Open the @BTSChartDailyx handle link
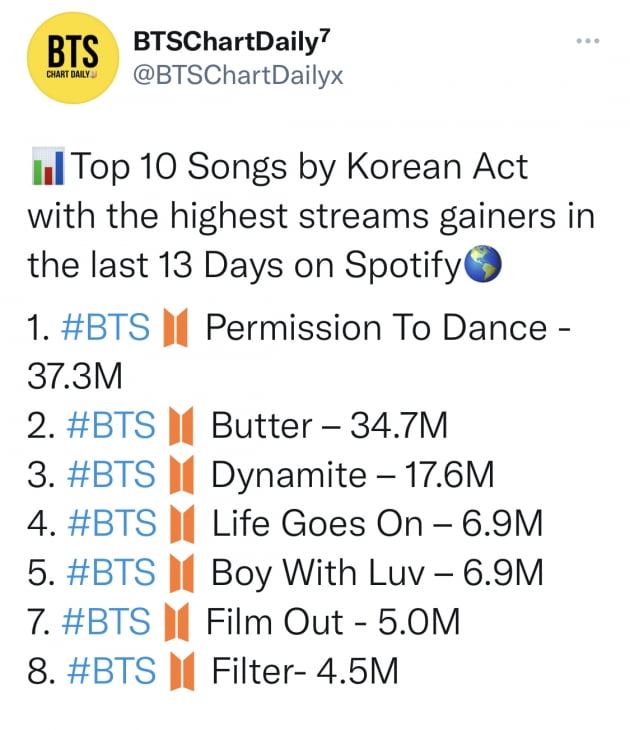Screen dimensions: 630x730 point(238,75)
